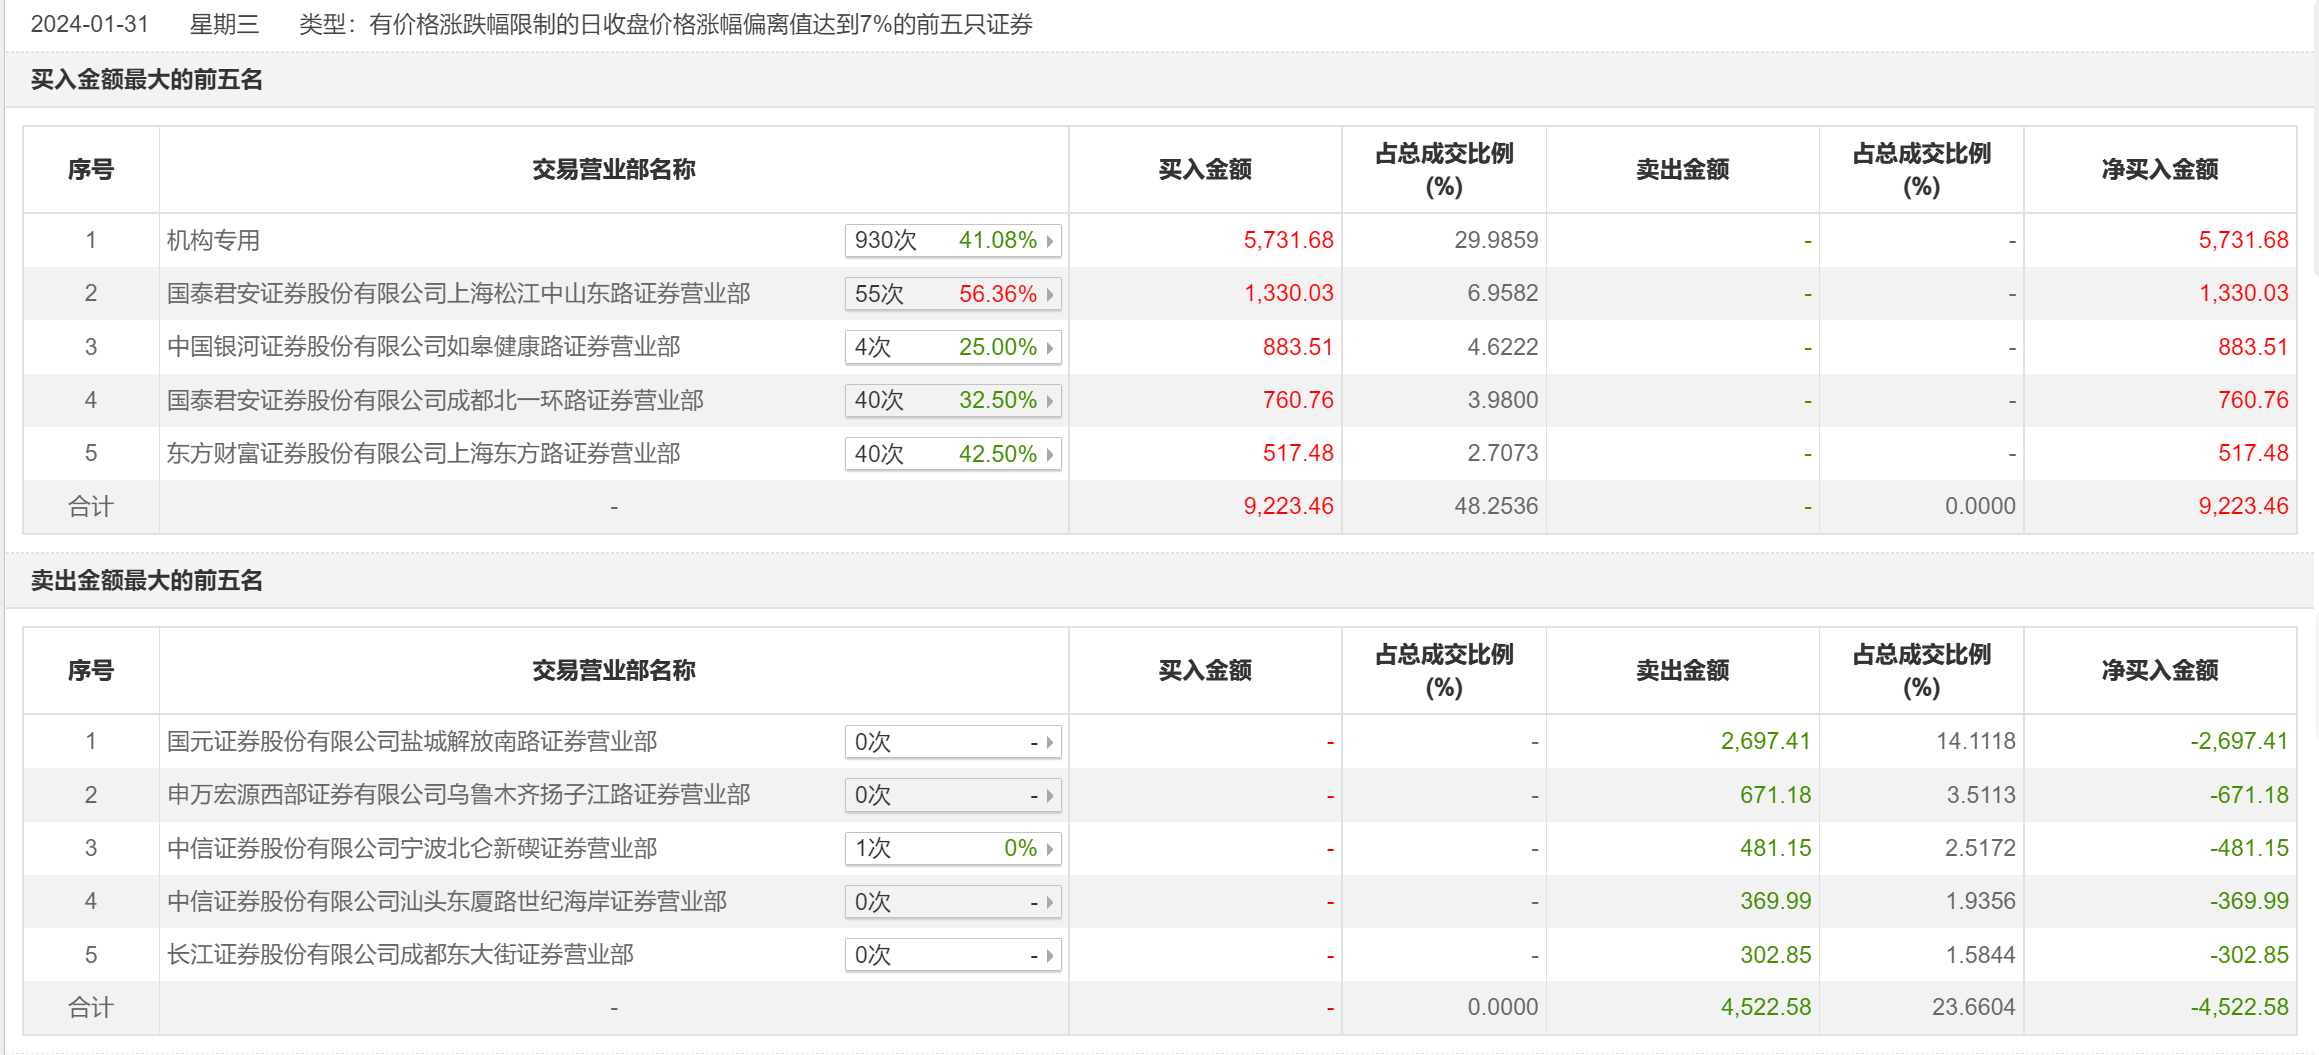The height and width of the screenshot is (1055, 2319).
Task: Expand the 1次 0% statistics box
Action: click(951, 849)
